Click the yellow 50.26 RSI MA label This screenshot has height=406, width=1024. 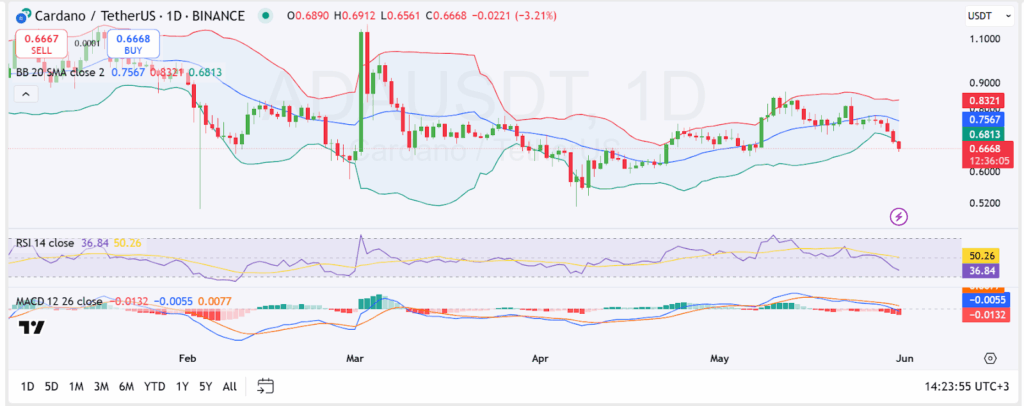point(980,256)
